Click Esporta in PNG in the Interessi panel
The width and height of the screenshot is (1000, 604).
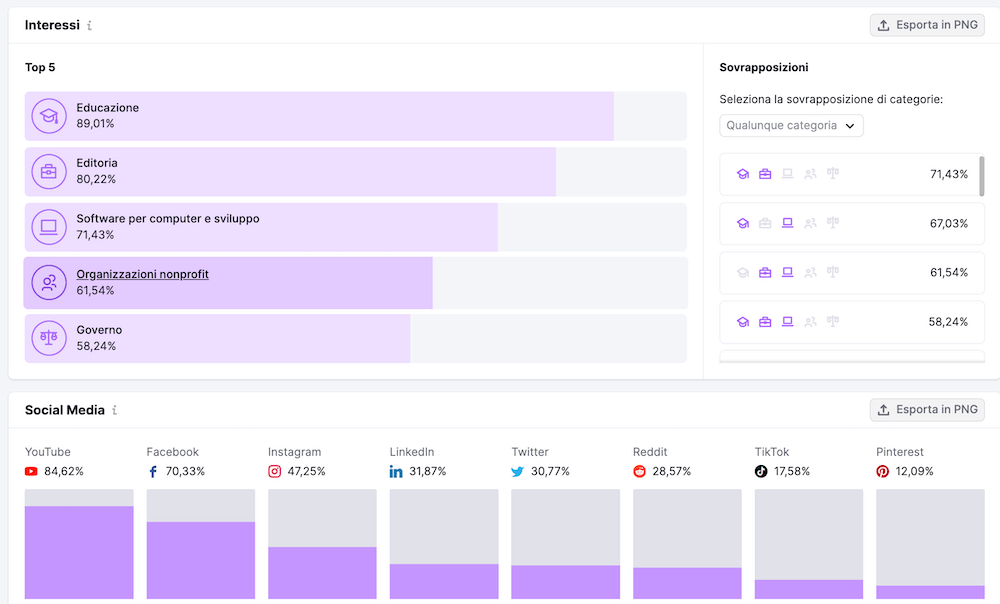click(x=927, y=24)
